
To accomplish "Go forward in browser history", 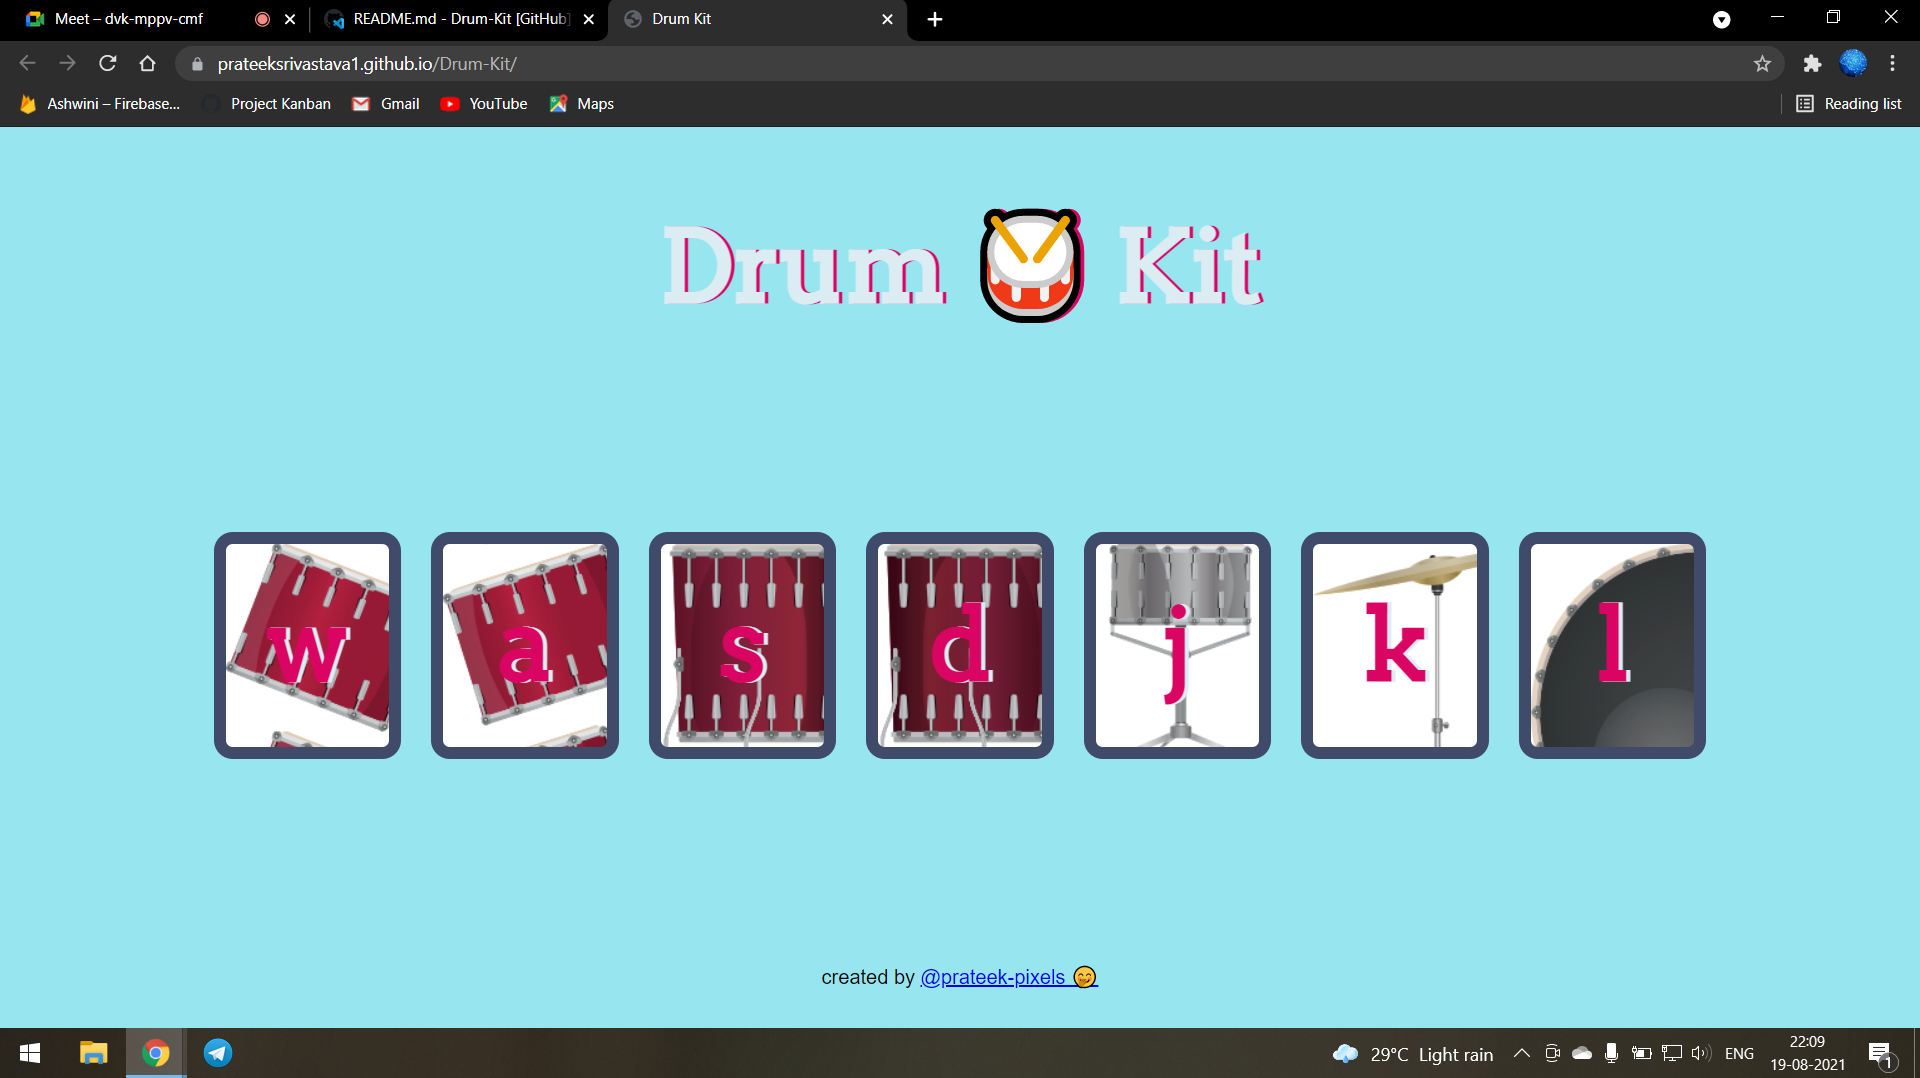I will coord(67,64).
